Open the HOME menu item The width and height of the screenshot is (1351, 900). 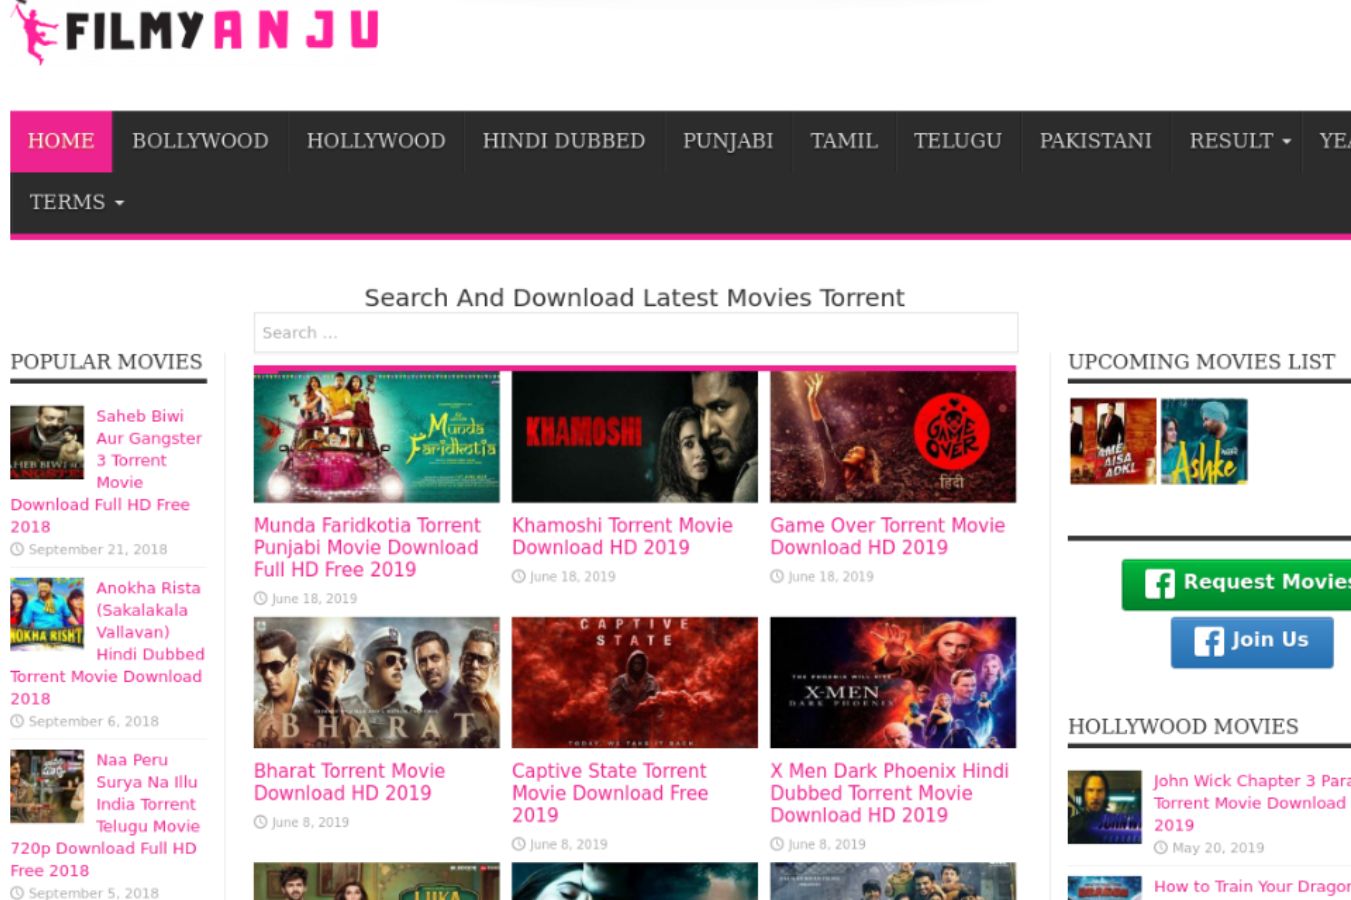[x=61, y=141]
